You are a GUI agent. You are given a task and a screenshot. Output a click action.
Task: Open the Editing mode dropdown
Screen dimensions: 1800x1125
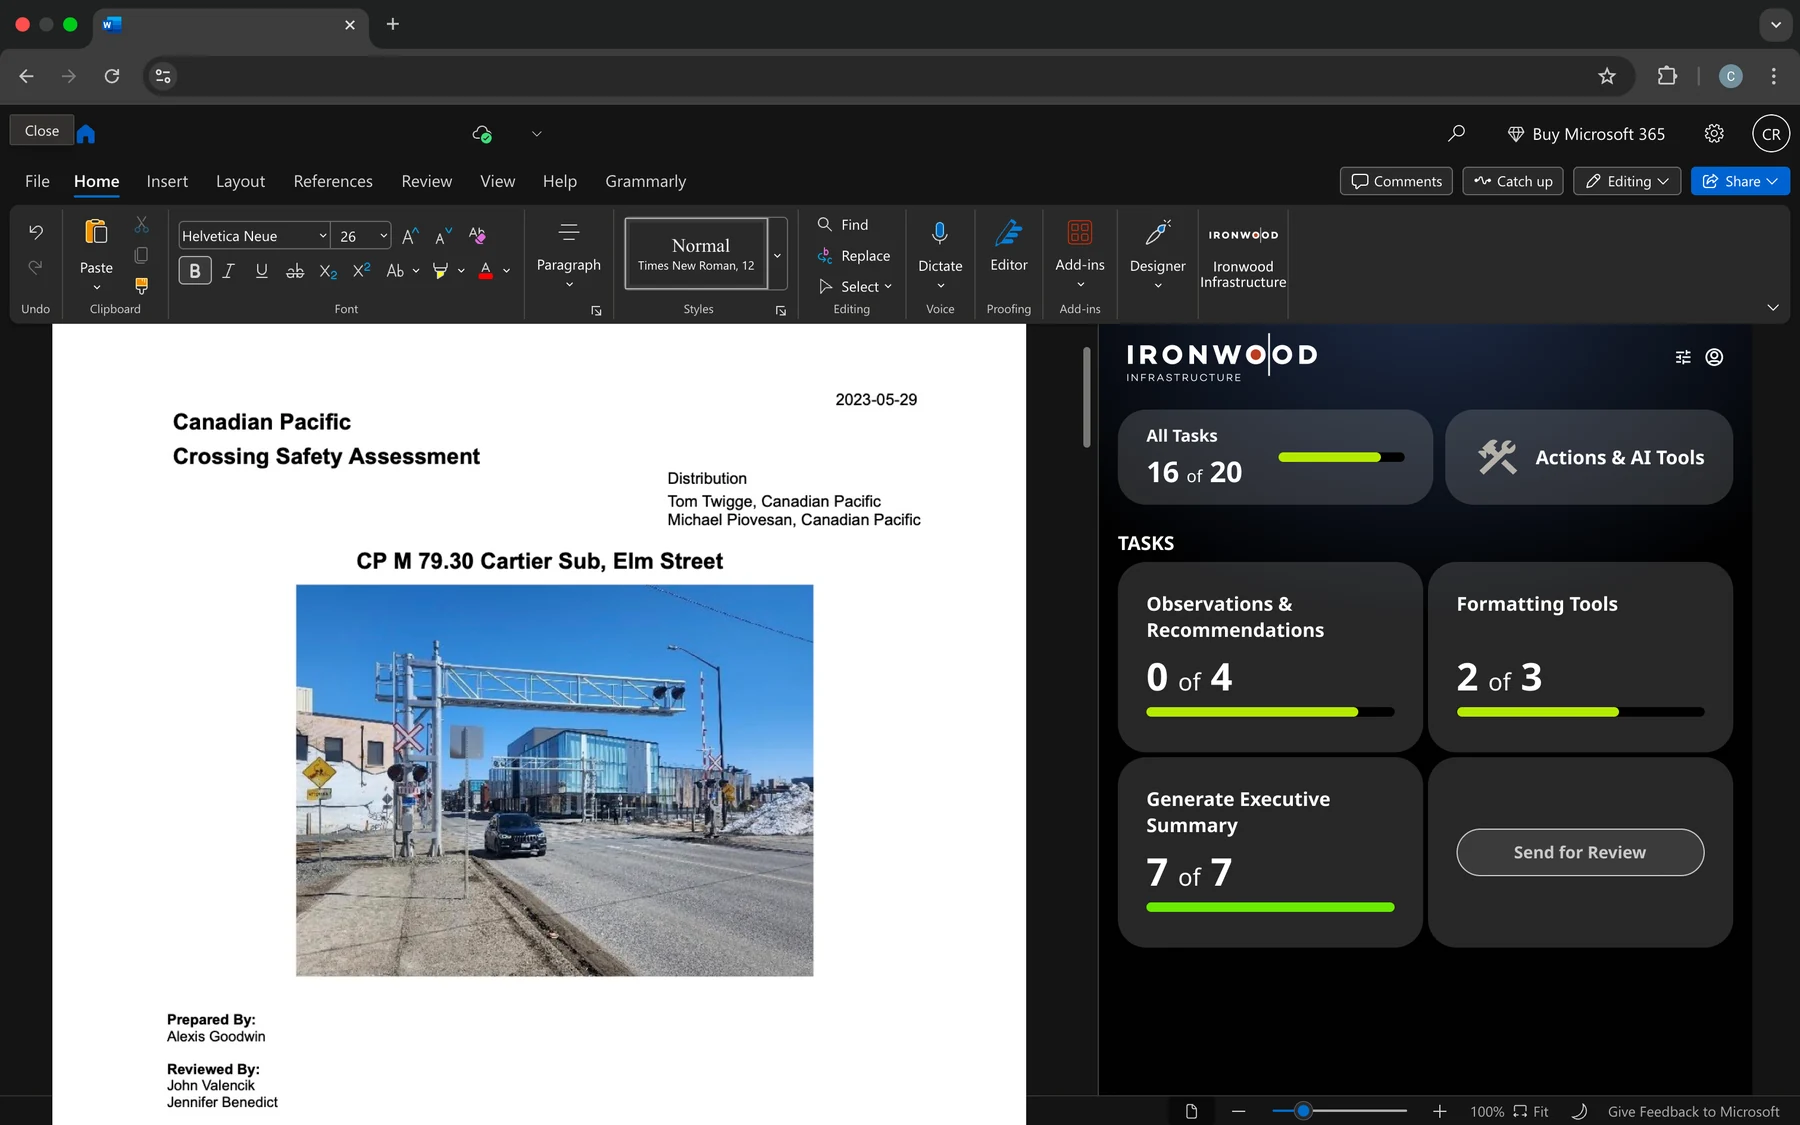click(1627, 181)
